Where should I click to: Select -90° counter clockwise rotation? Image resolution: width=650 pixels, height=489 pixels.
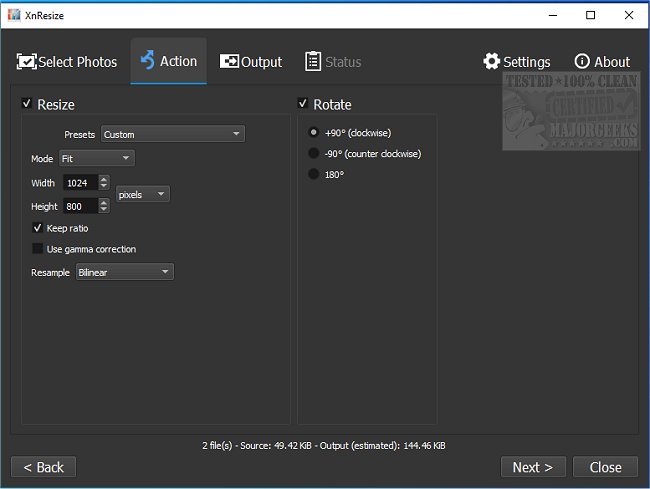[x=314, y=153]
